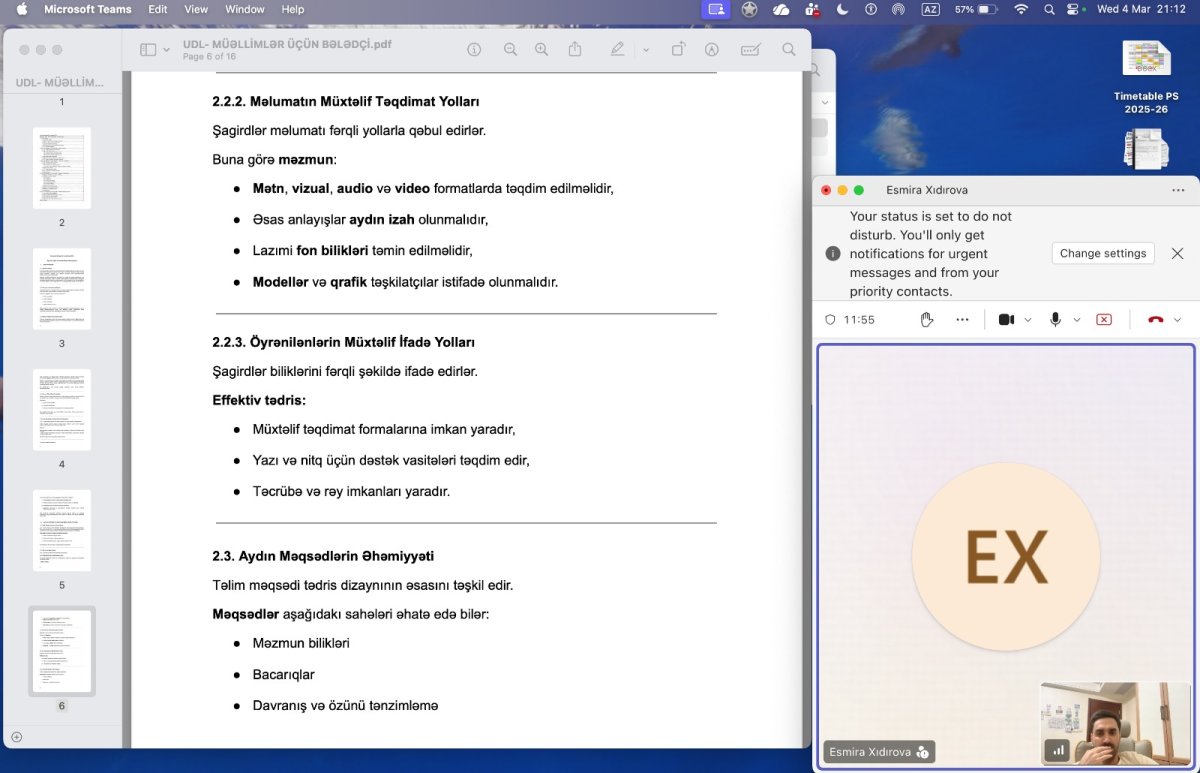Screen dimensions: 1200x773
Task: Toggle camera off in Teams call
Action: coord(1006,319)
